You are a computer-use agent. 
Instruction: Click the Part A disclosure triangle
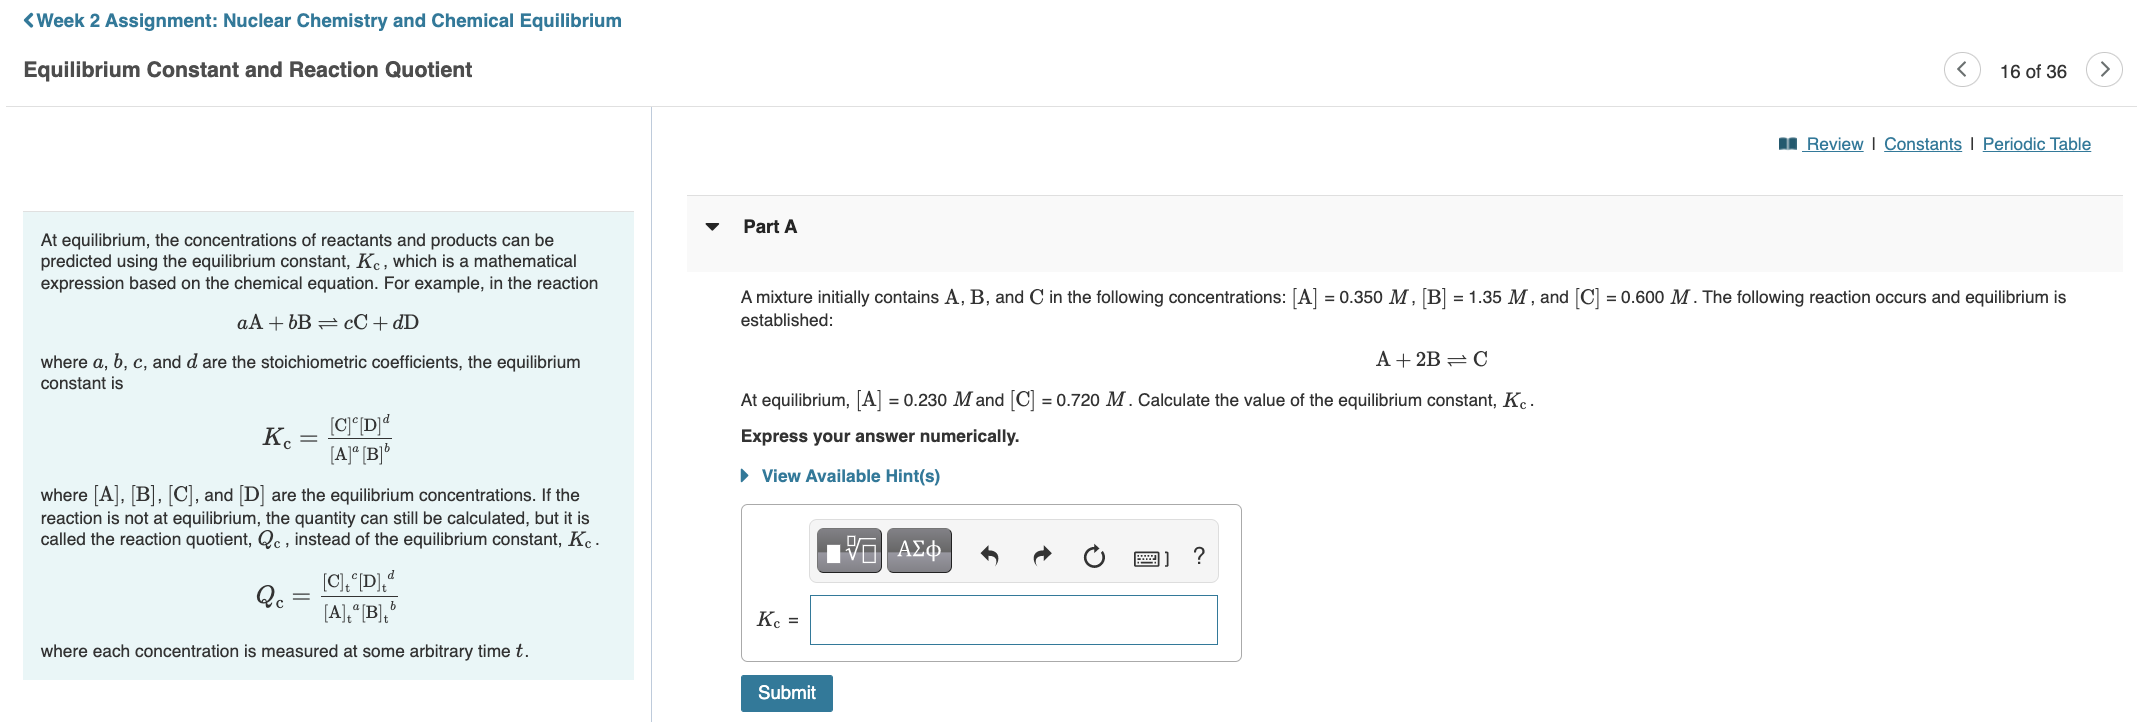tap(711, 226)
